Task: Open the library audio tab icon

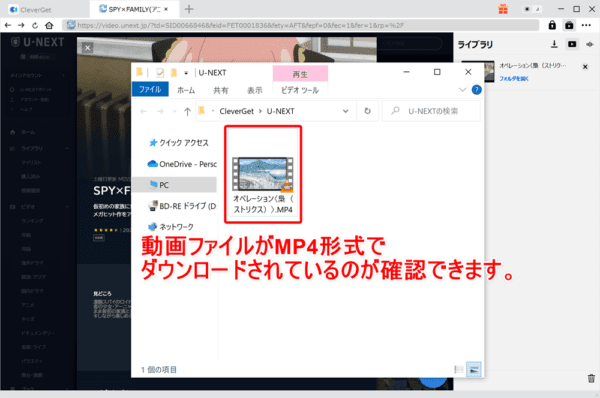Action: (x=590, y=45)
